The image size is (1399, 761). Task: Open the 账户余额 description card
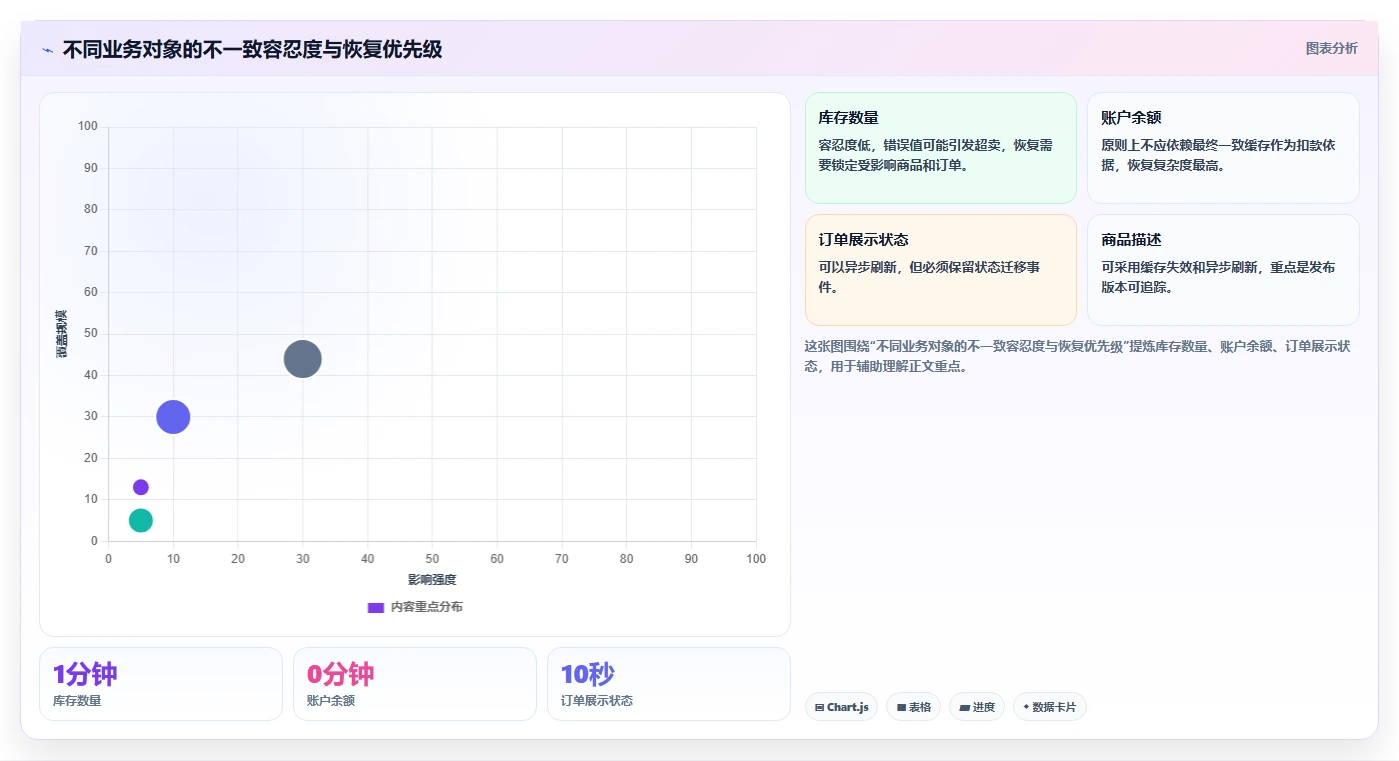[x=1223, y=148]
